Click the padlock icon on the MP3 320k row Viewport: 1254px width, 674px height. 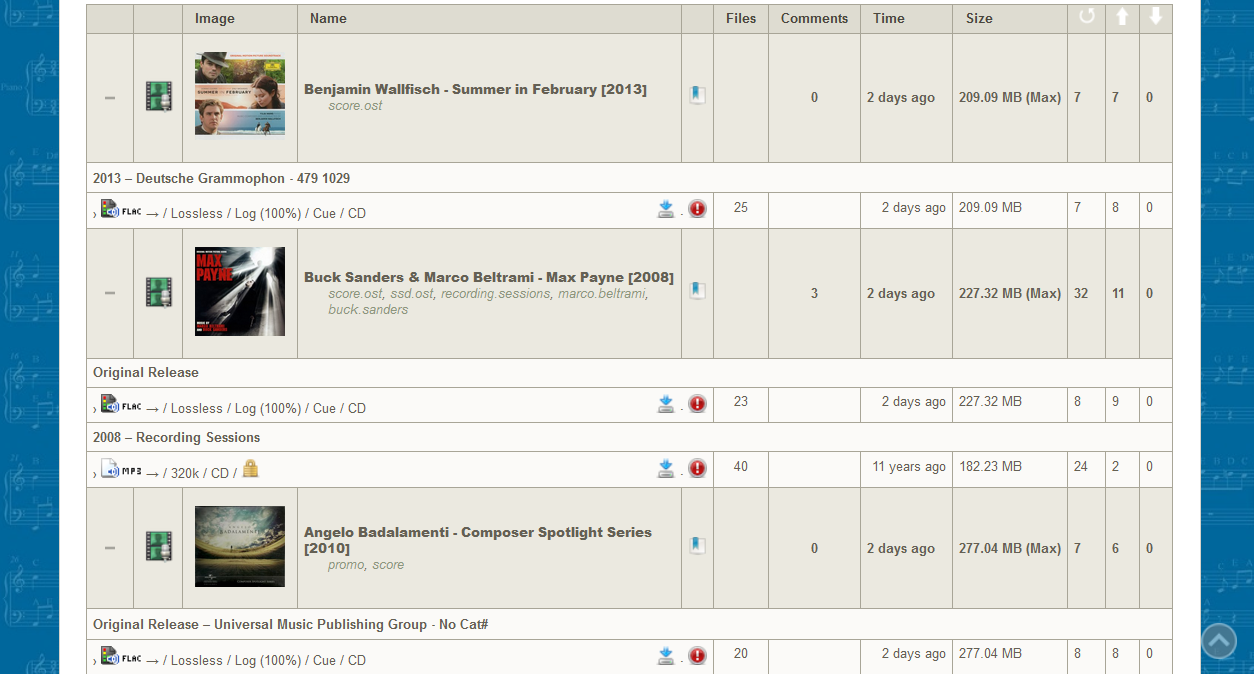pyautogui.click(x=250, y=468)
